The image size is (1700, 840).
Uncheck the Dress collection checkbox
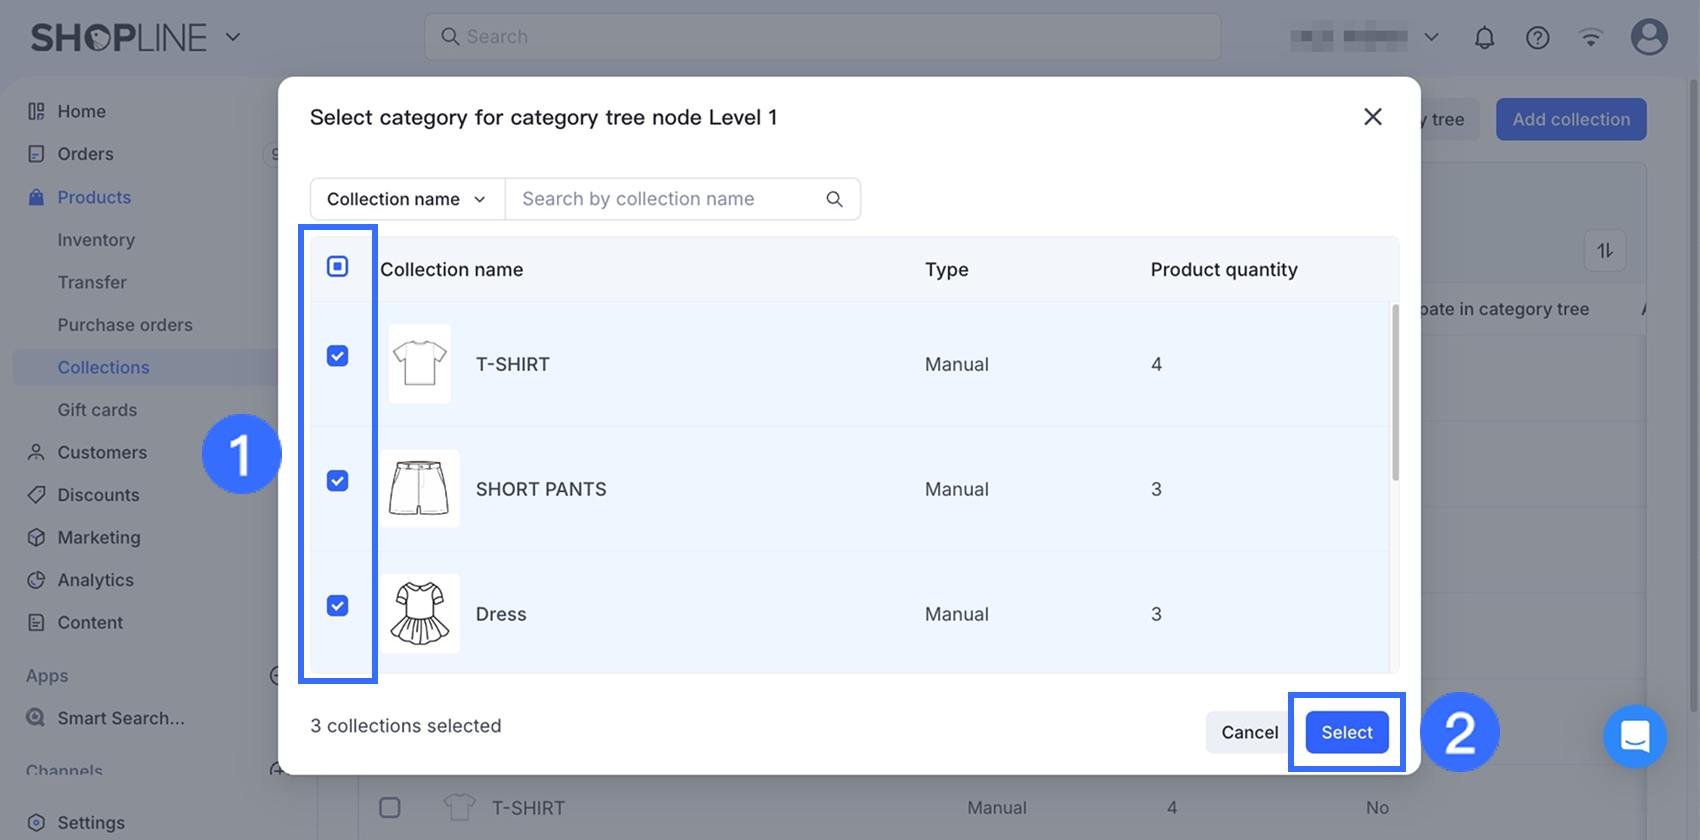click(x=338, y=606)
